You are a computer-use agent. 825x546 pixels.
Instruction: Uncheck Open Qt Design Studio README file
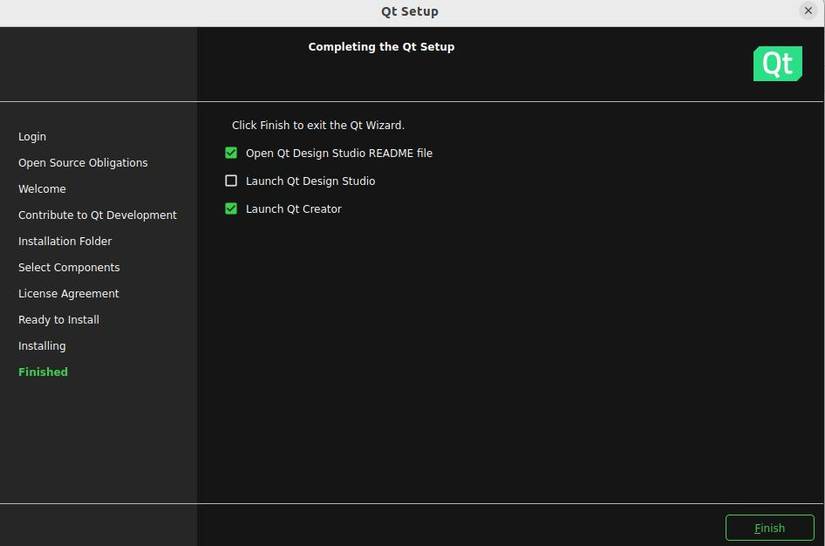tap(231, 153)
